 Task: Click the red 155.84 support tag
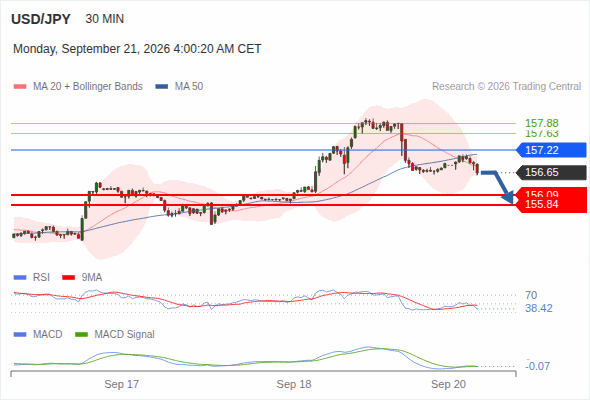click(x=551, y=205)
